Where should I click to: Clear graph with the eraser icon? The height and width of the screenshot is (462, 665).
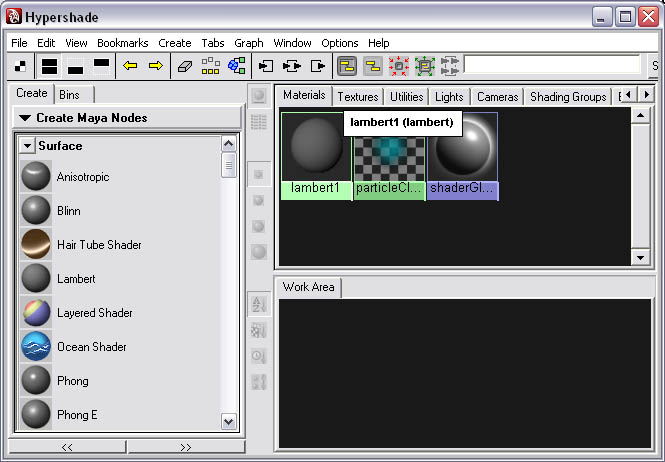[184, 66]
